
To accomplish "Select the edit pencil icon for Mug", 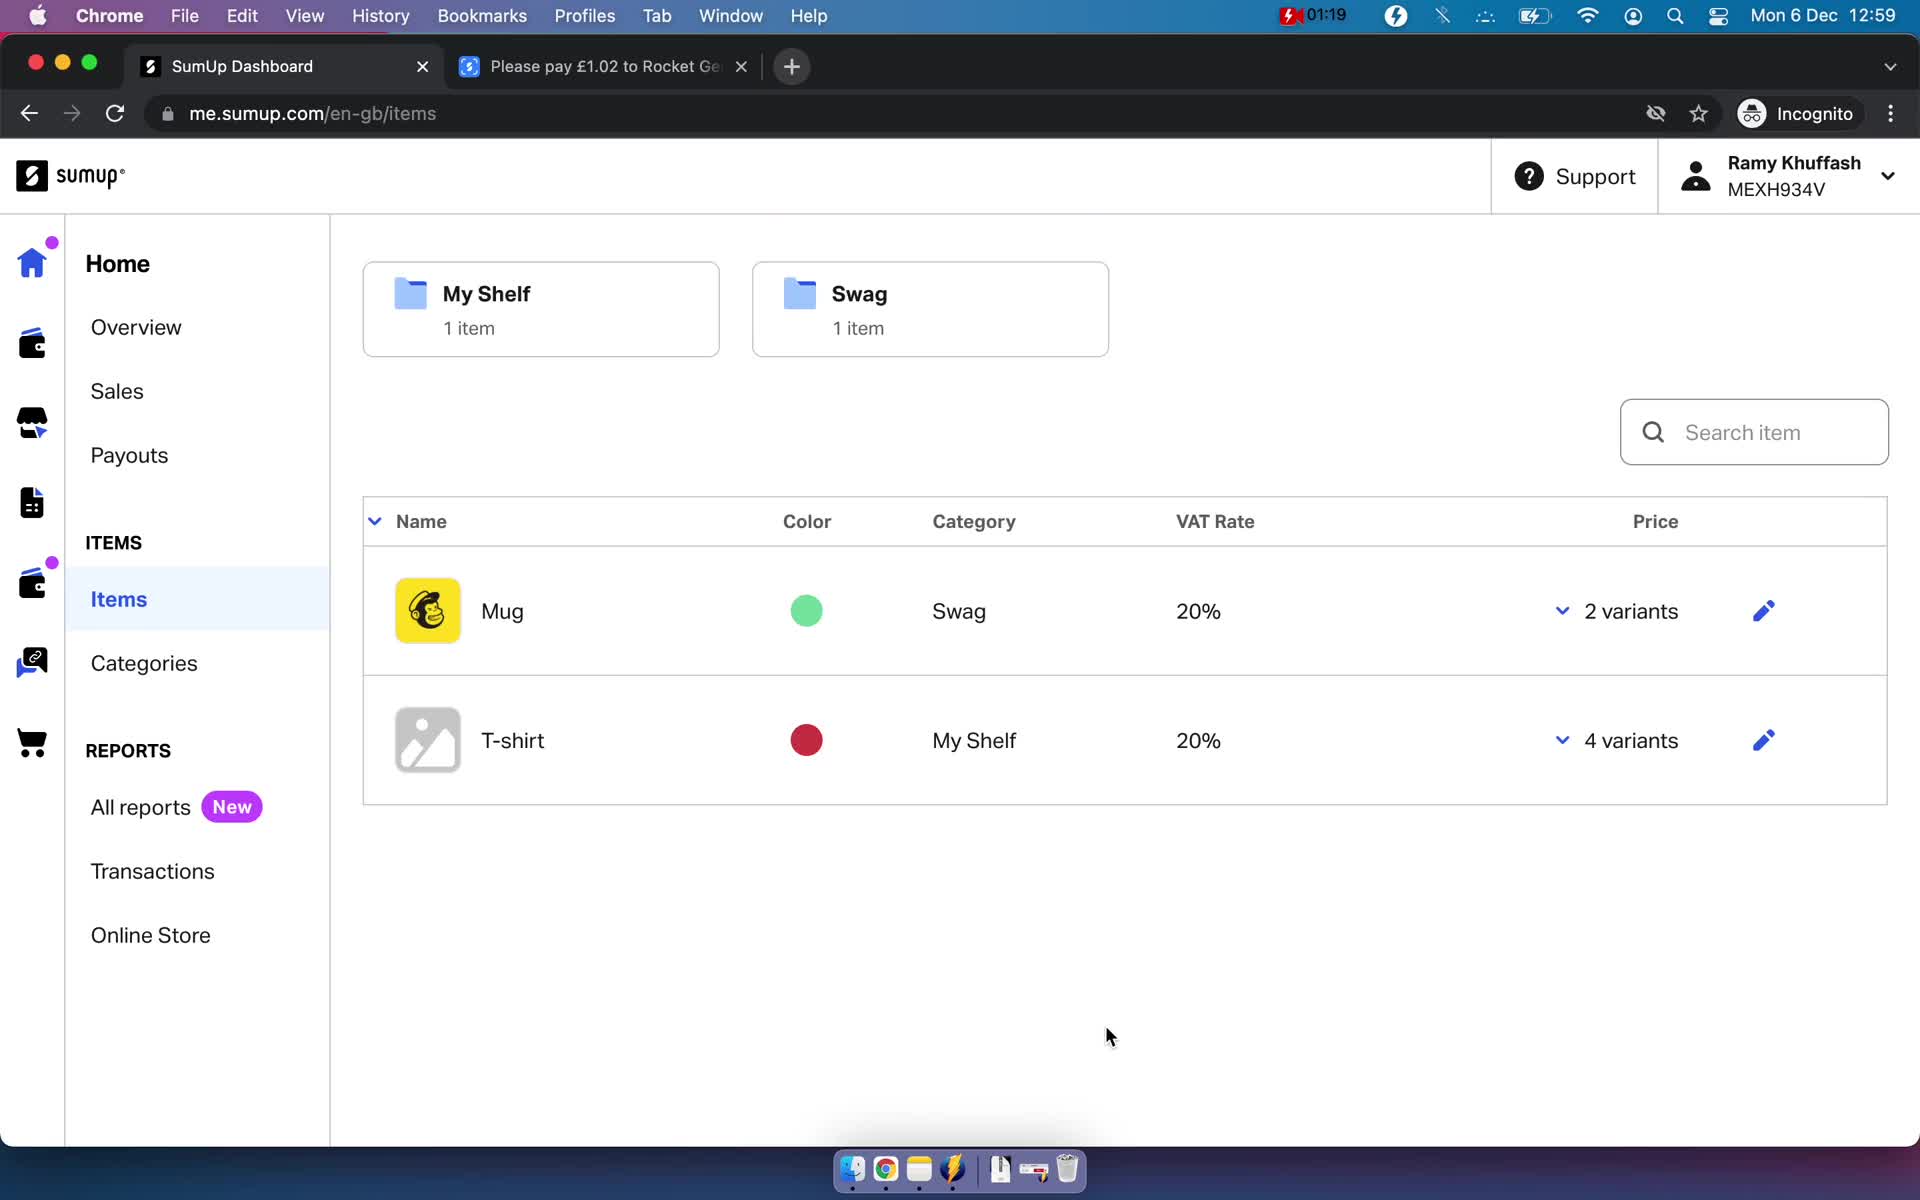I will (1764, 611).
